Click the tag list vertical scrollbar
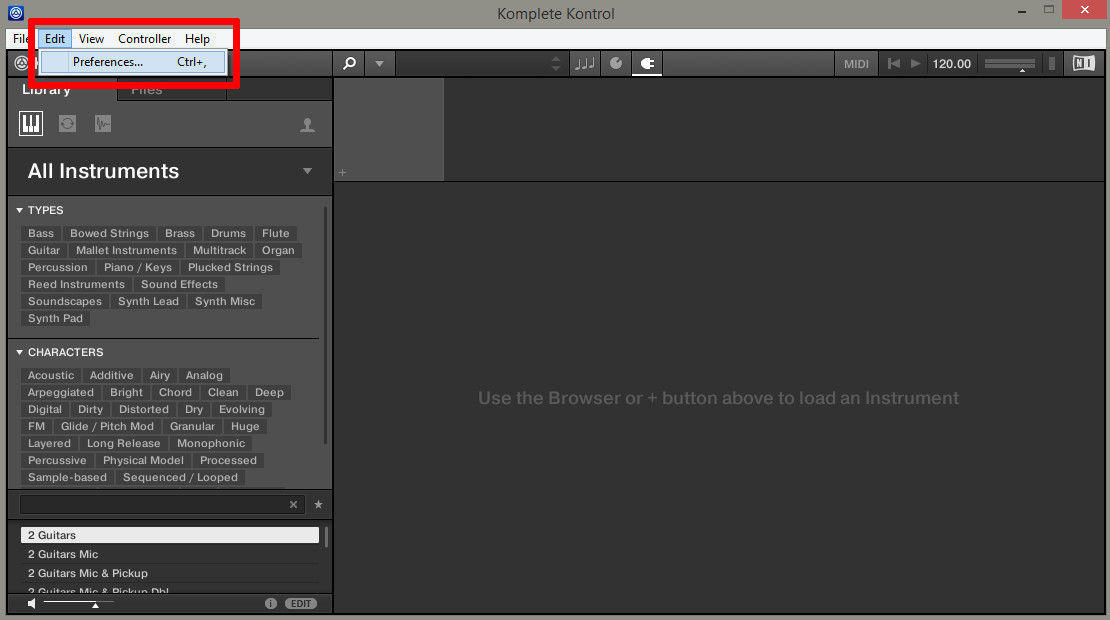The width and height of the screenshot is (1110, 620). (326, 326)
